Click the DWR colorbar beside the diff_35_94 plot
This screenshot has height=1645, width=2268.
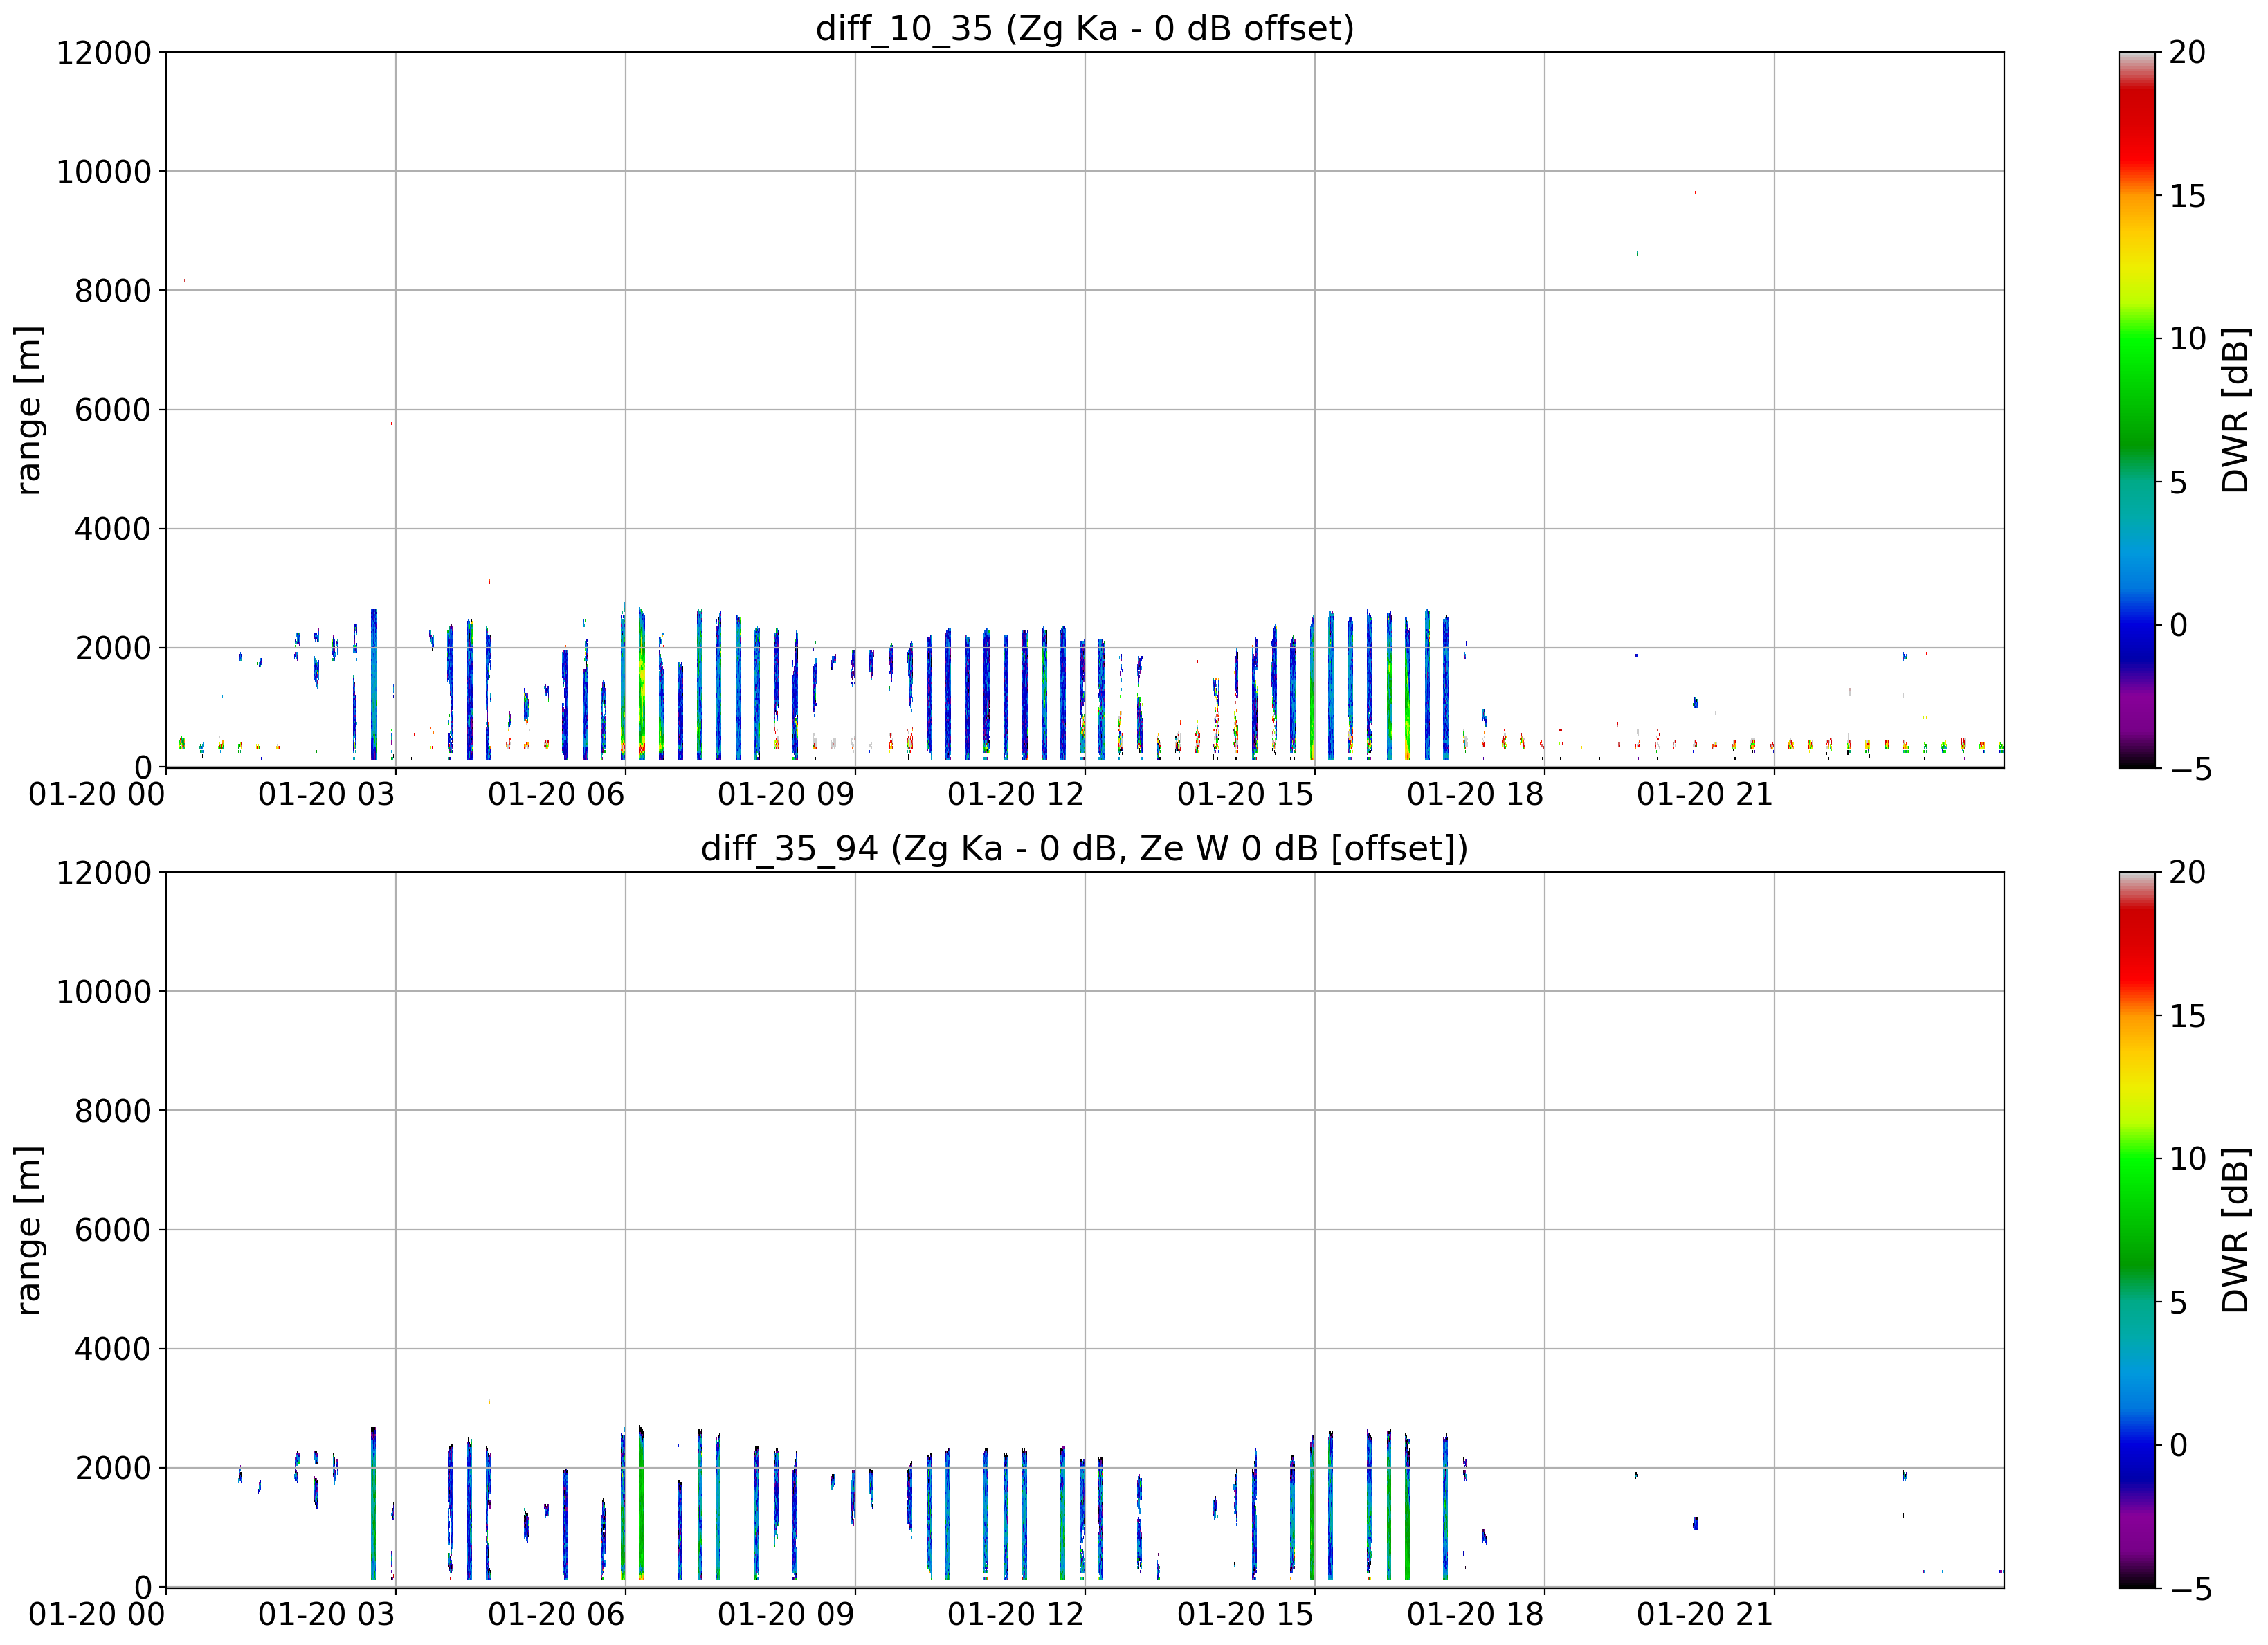click(2138, 1230)
